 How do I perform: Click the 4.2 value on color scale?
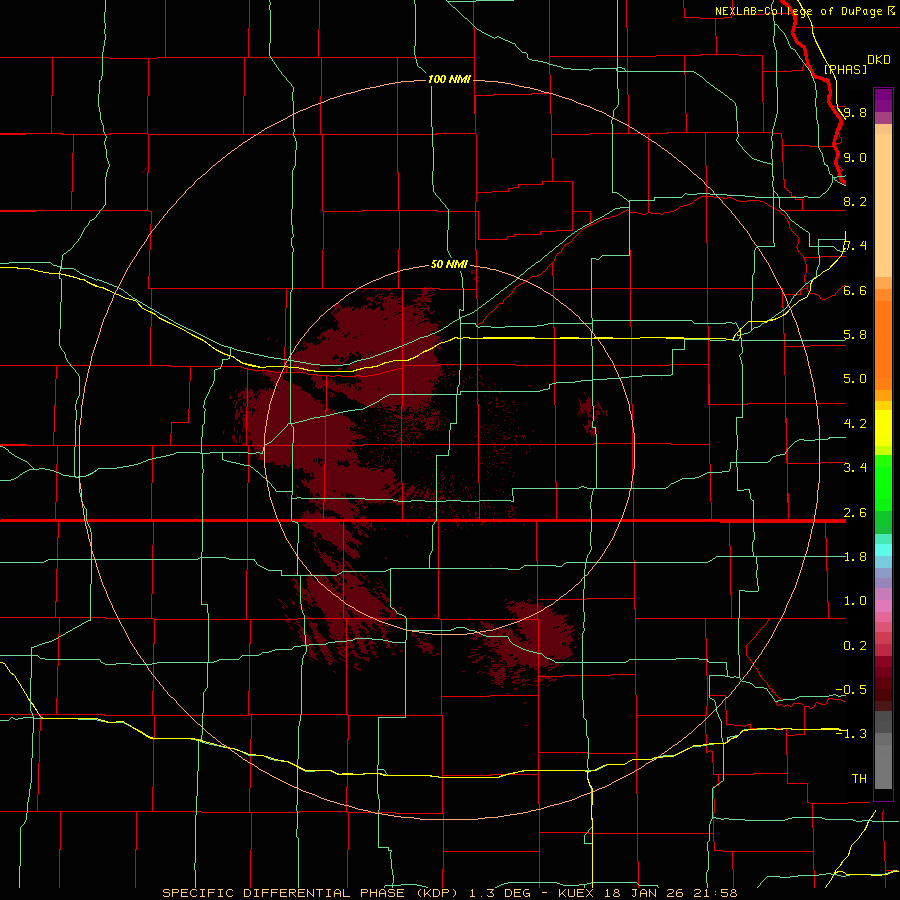point(855,424)
